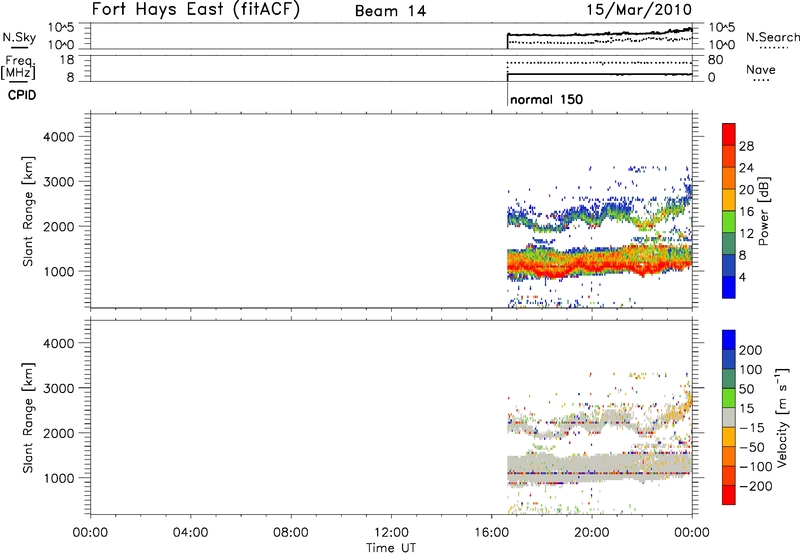Screen dimensions: 800x554
Task: Click the power panel 'Slant Range [km]' label
Action: point(28,211)
